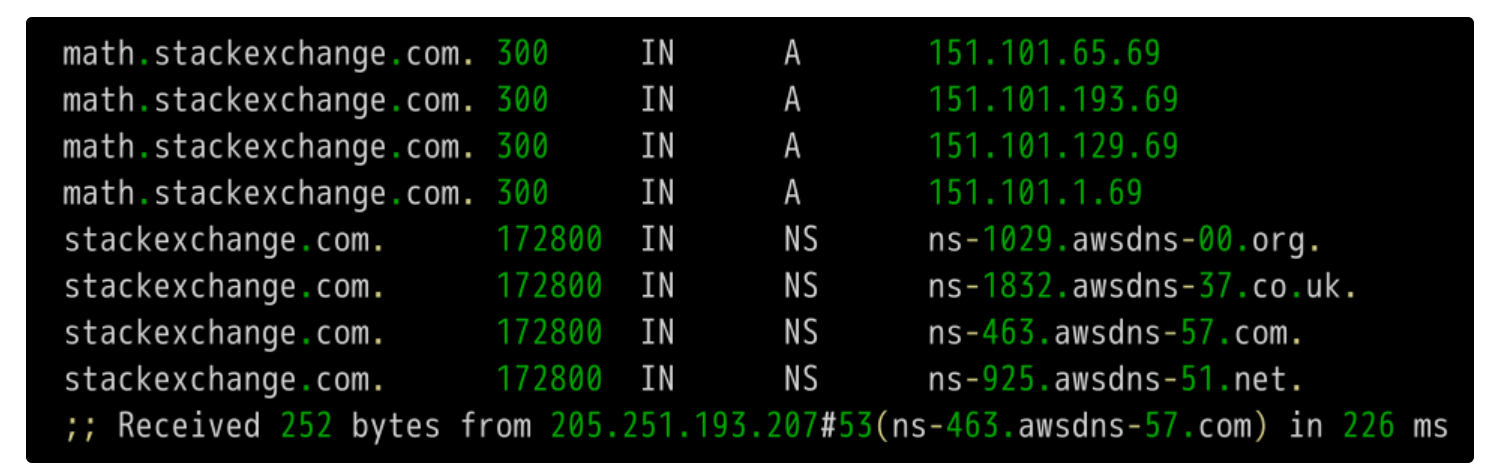Click math.stackexchange.com. in the 151.101.129.69 row
Screen dimensions: 1494x475
268,146
